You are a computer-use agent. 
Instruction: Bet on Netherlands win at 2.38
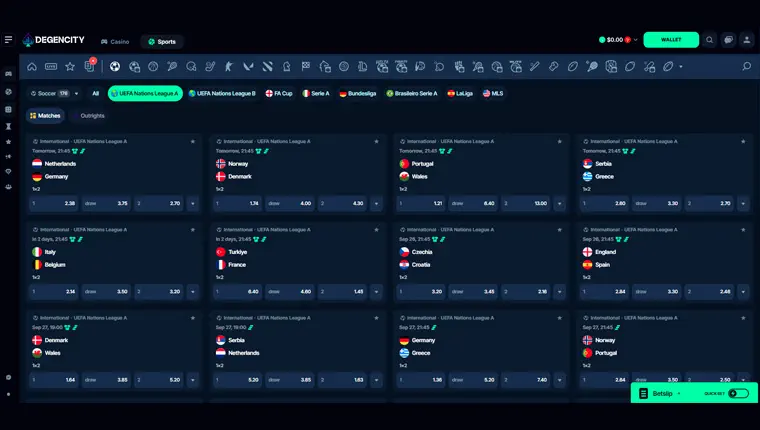[x=53, y=204]
